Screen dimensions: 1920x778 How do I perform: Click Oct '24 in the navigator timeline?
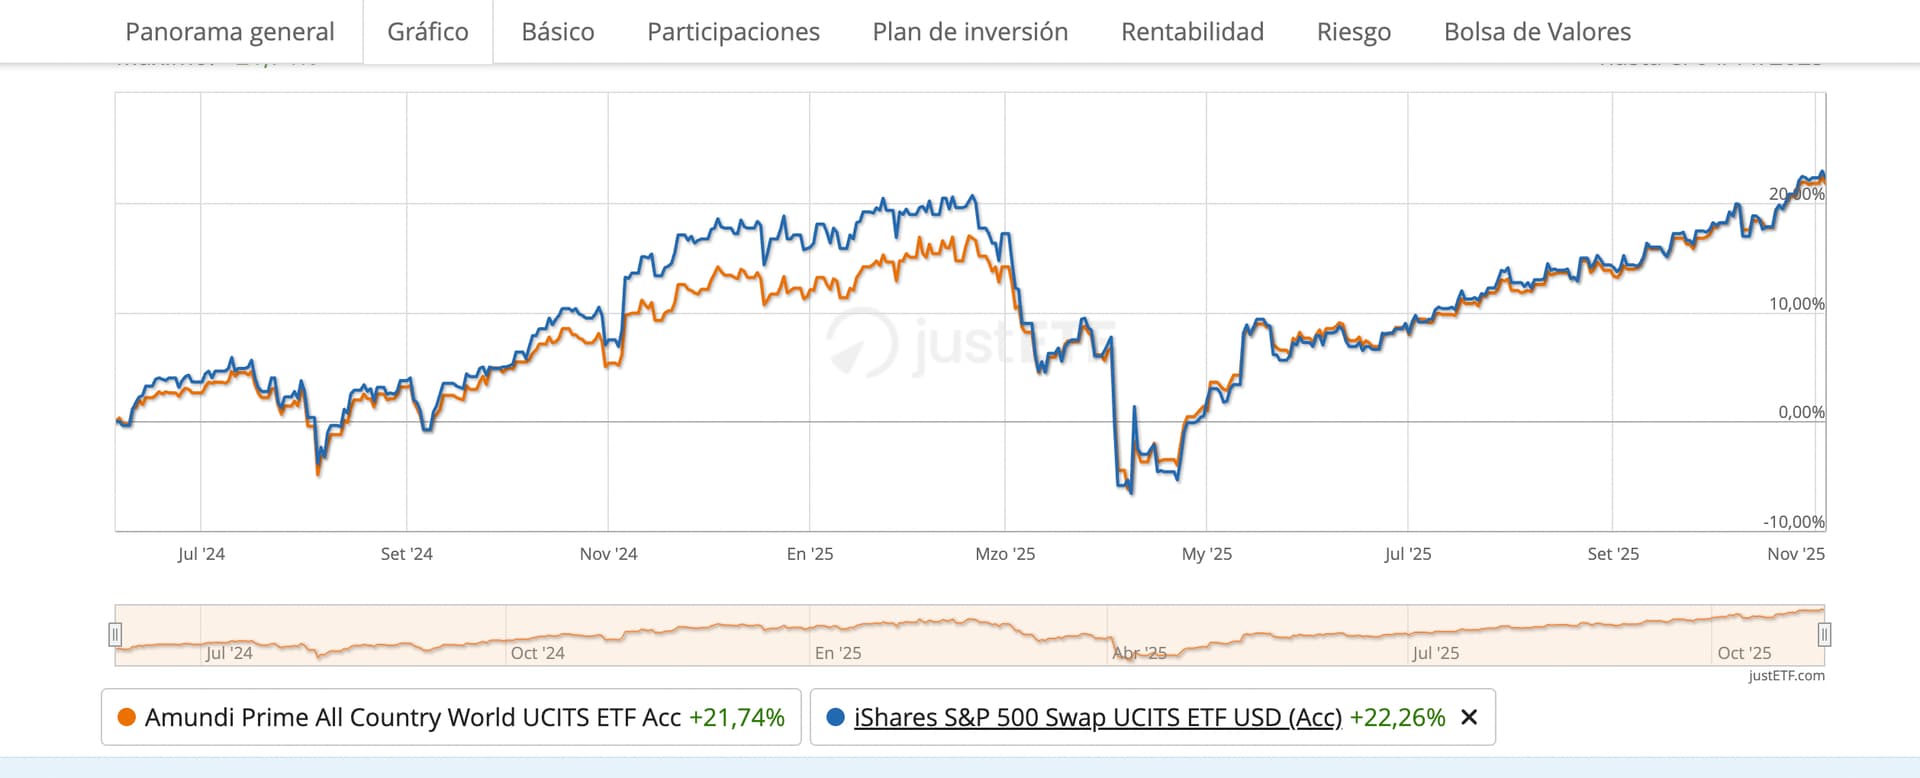click(x=537, y=653)
